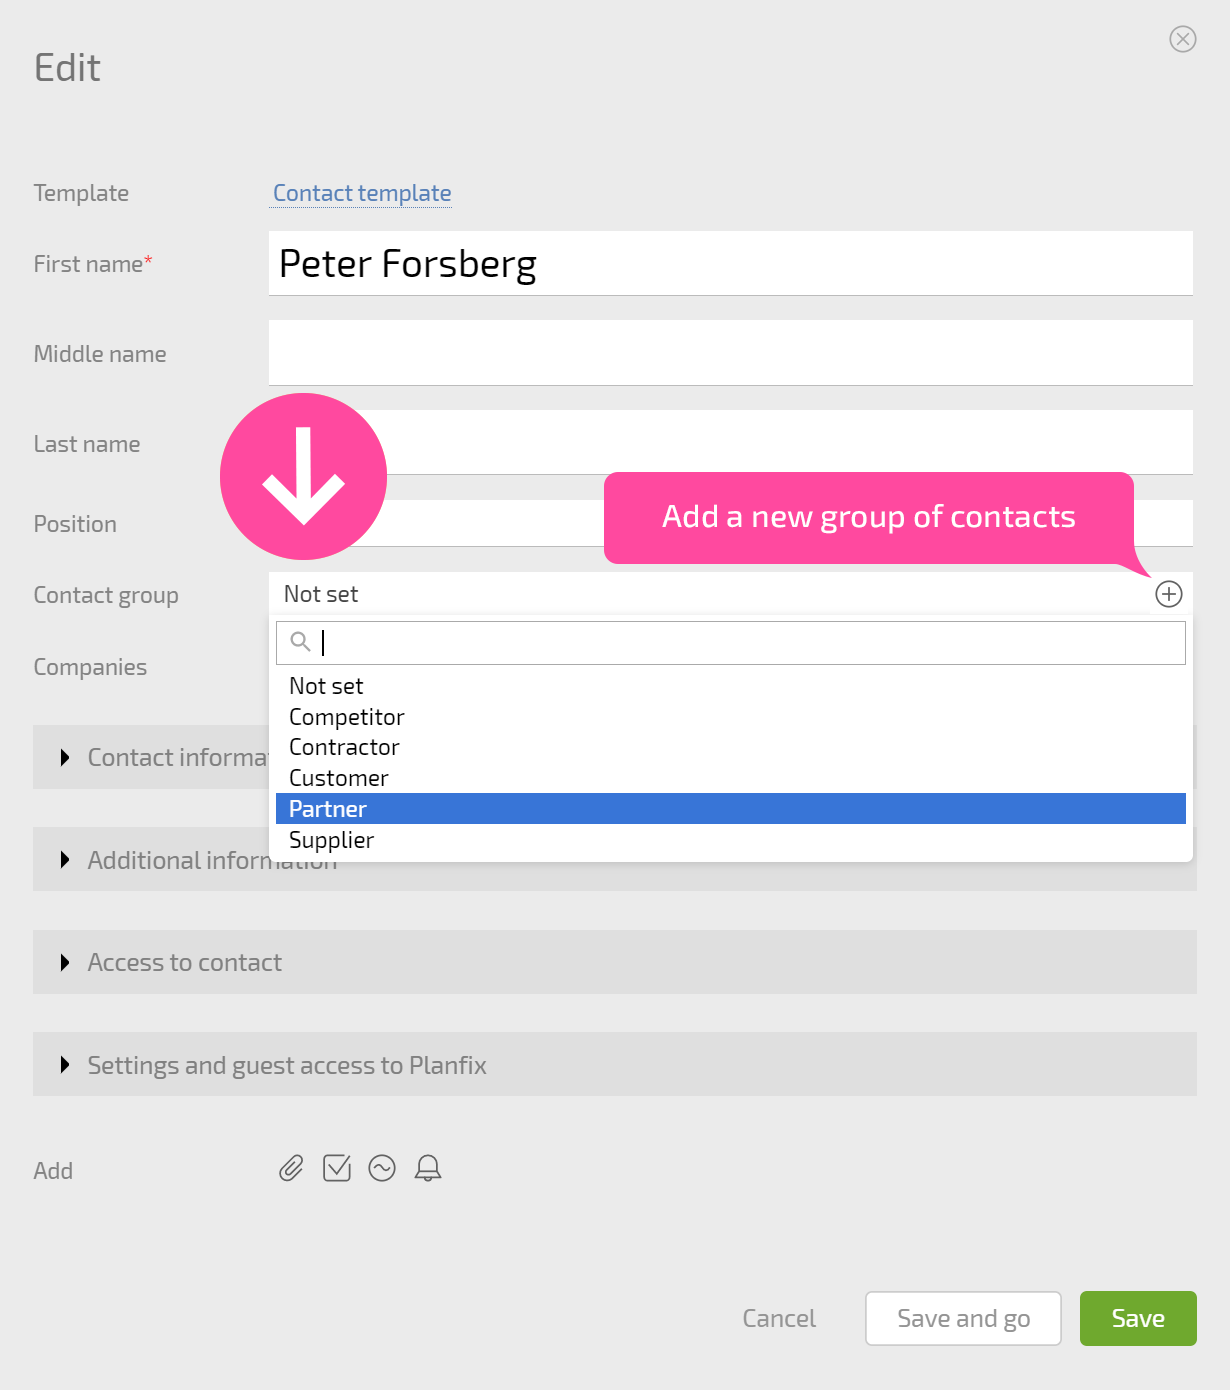This screenshot has width=1230, height=1390.
Task: Click the plus icon to add contact group
Action: click(1168, 594)
